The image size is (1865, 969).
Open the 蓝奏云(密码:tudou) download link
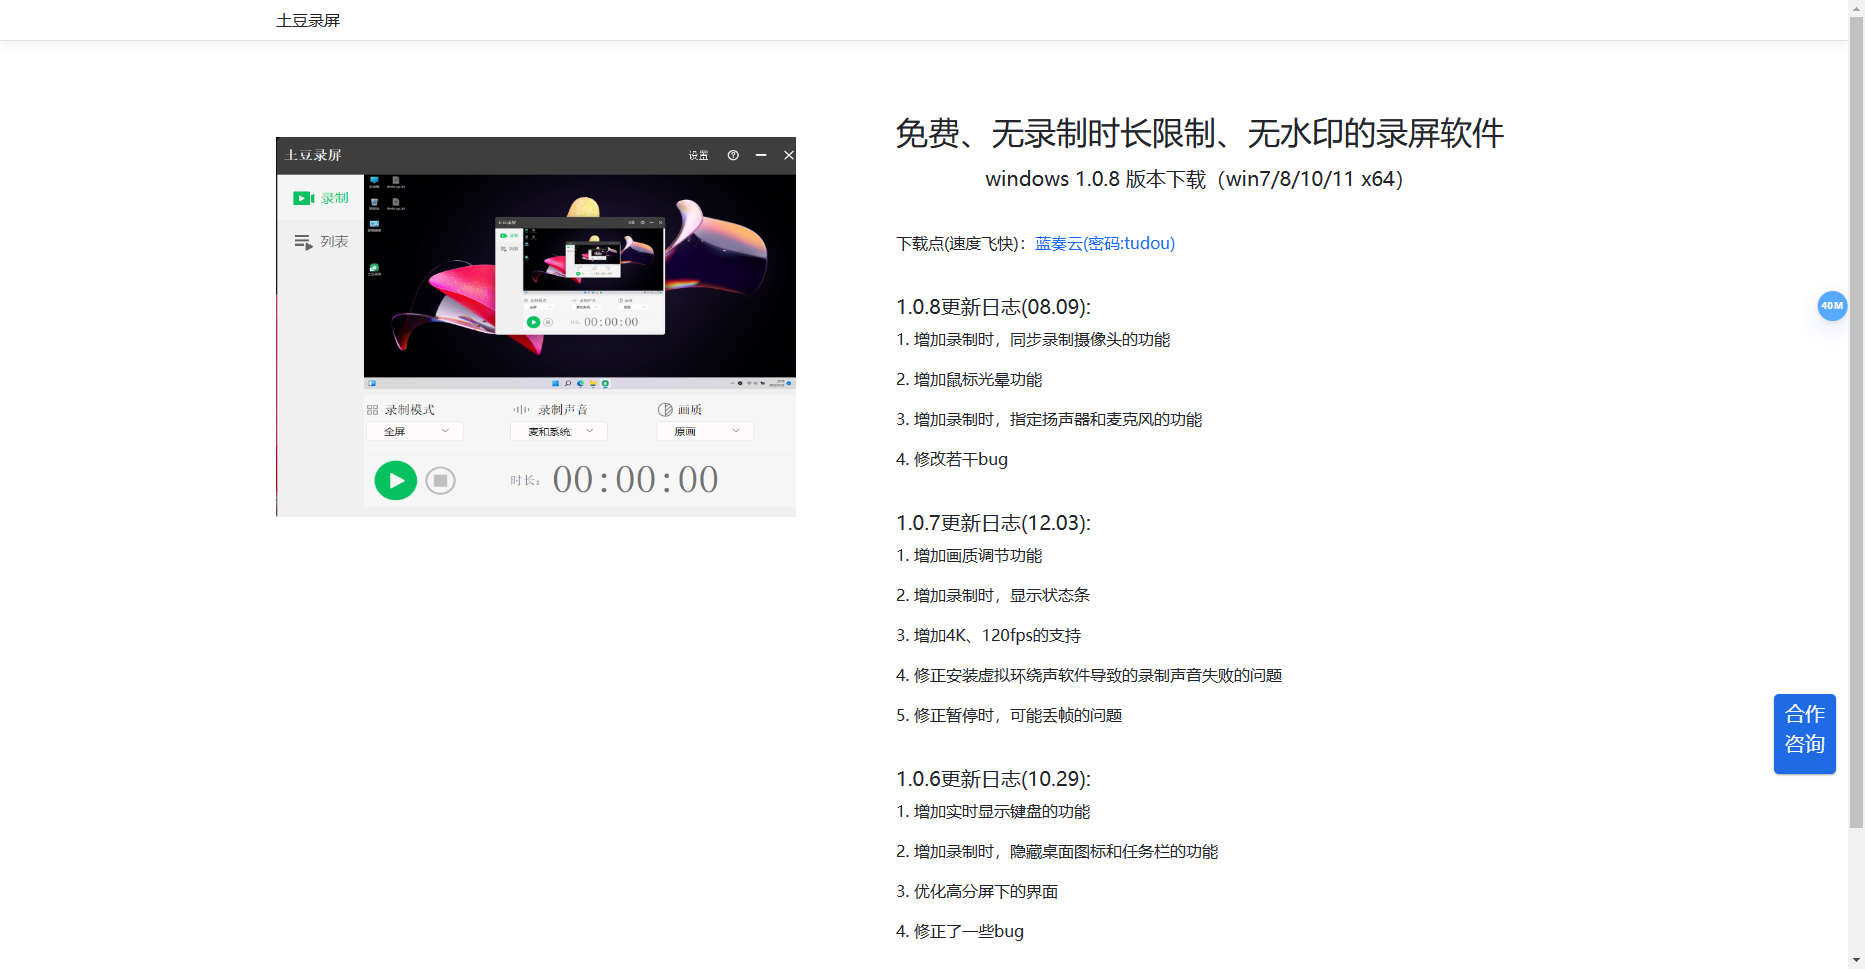[x=1105, y=243]
